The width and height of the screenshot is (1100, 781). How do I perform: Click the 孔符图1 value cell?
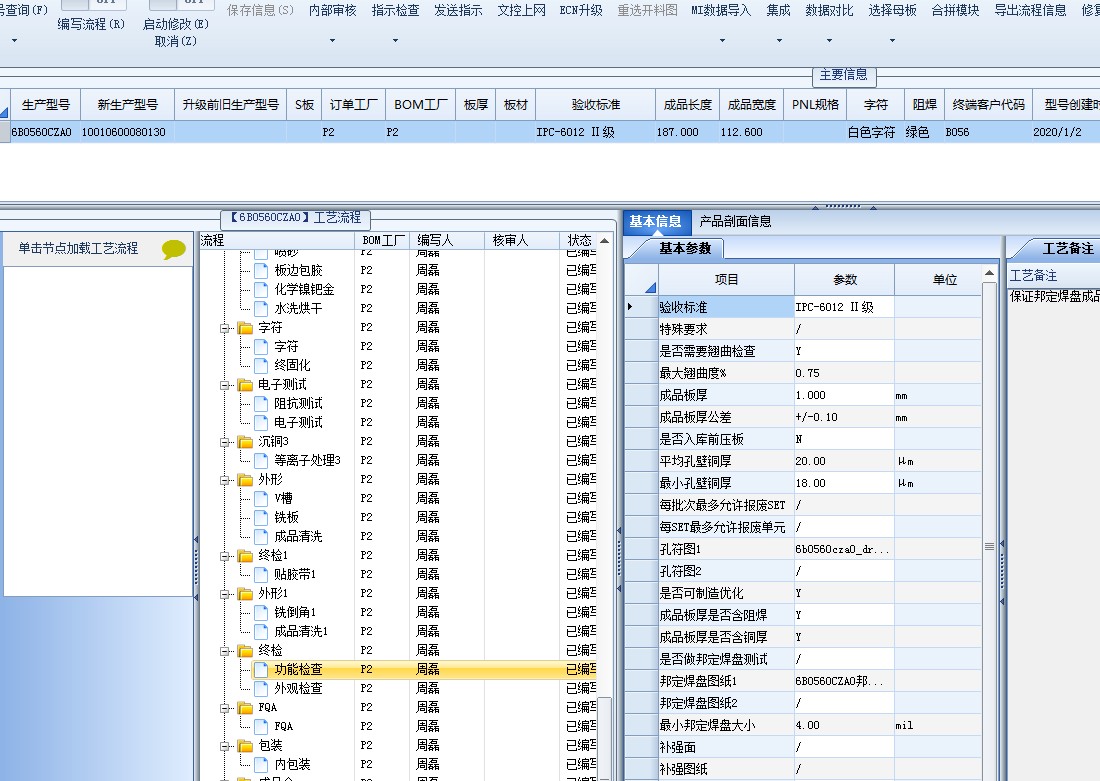point(844,549)
